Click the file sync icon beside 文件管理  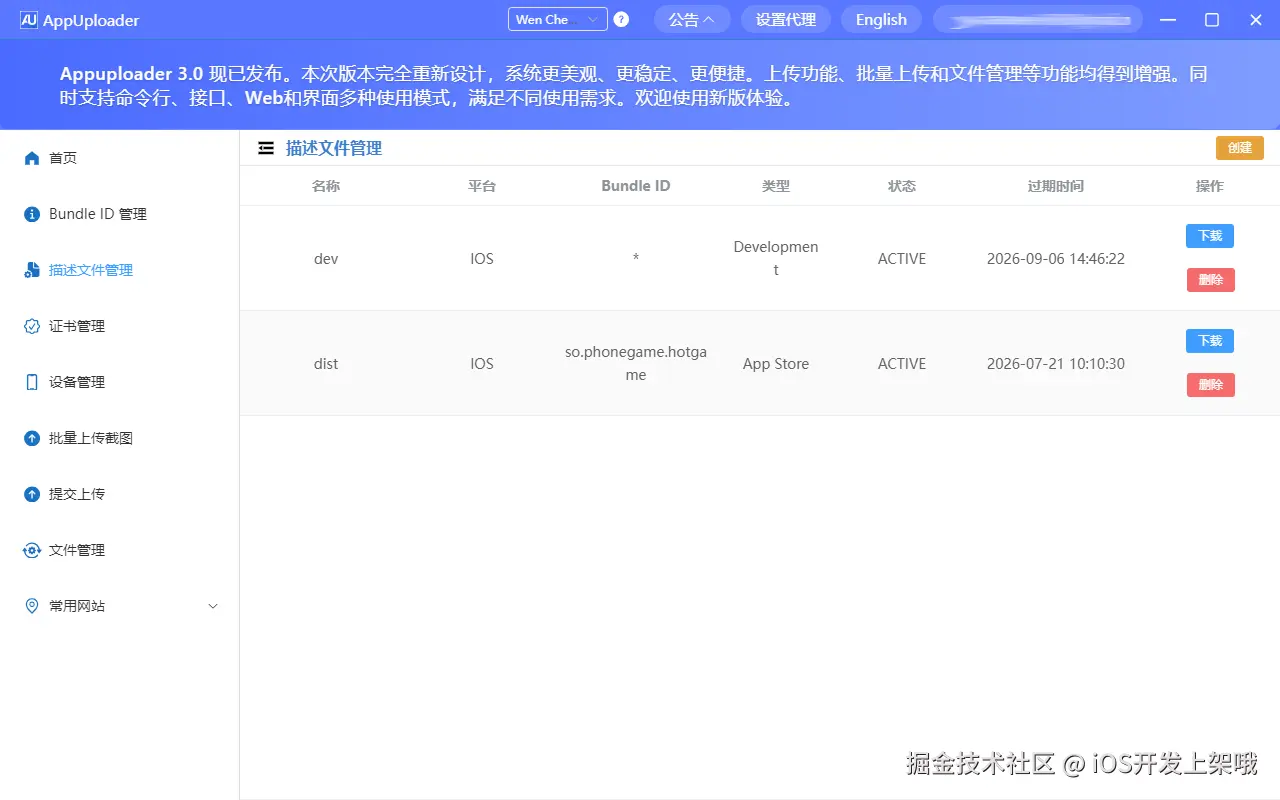coord(32,550)
